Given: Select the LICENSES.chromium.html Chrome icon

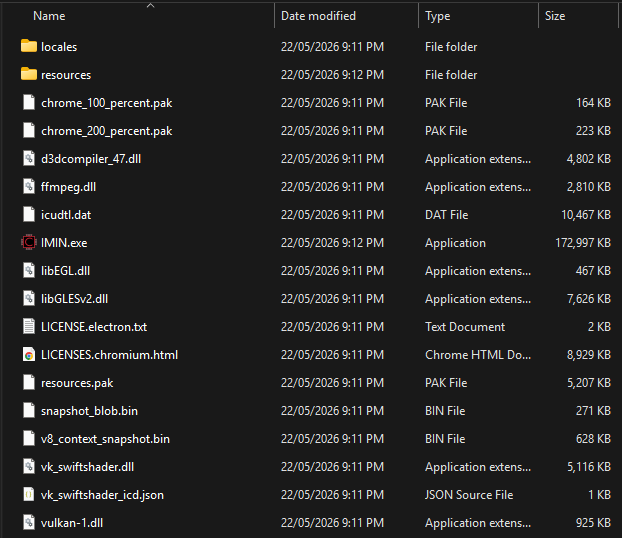Looking at the screenshot, I should (x=29, y=354).
